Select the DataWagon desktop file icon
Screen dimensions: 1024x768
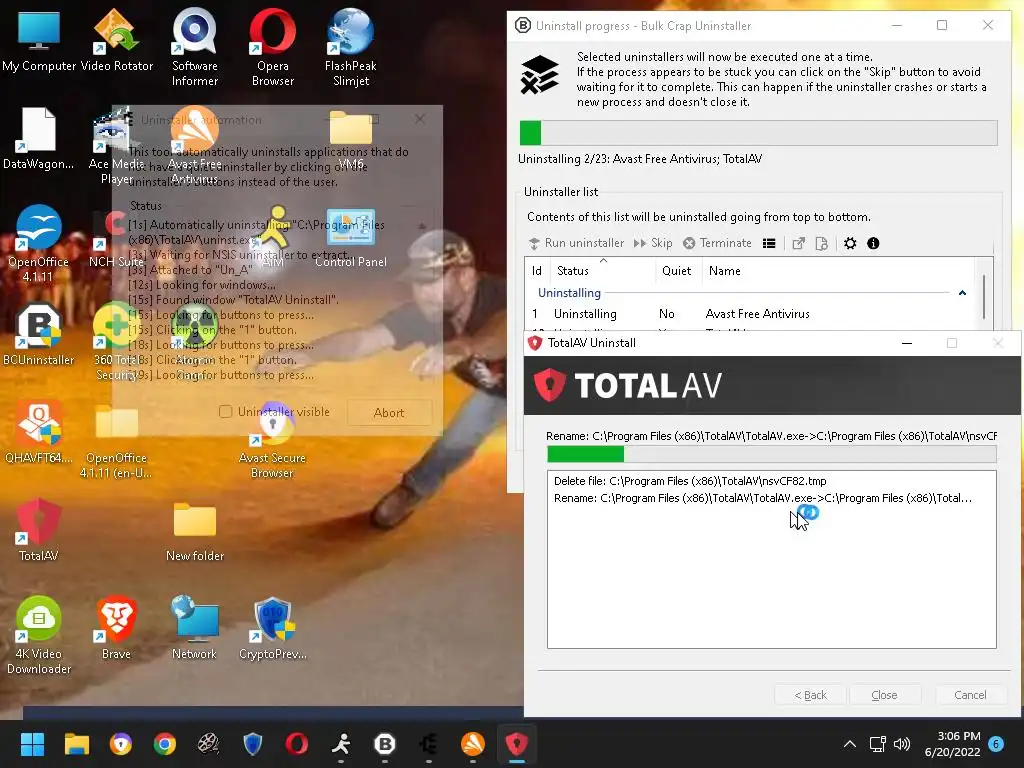(39, 138)
